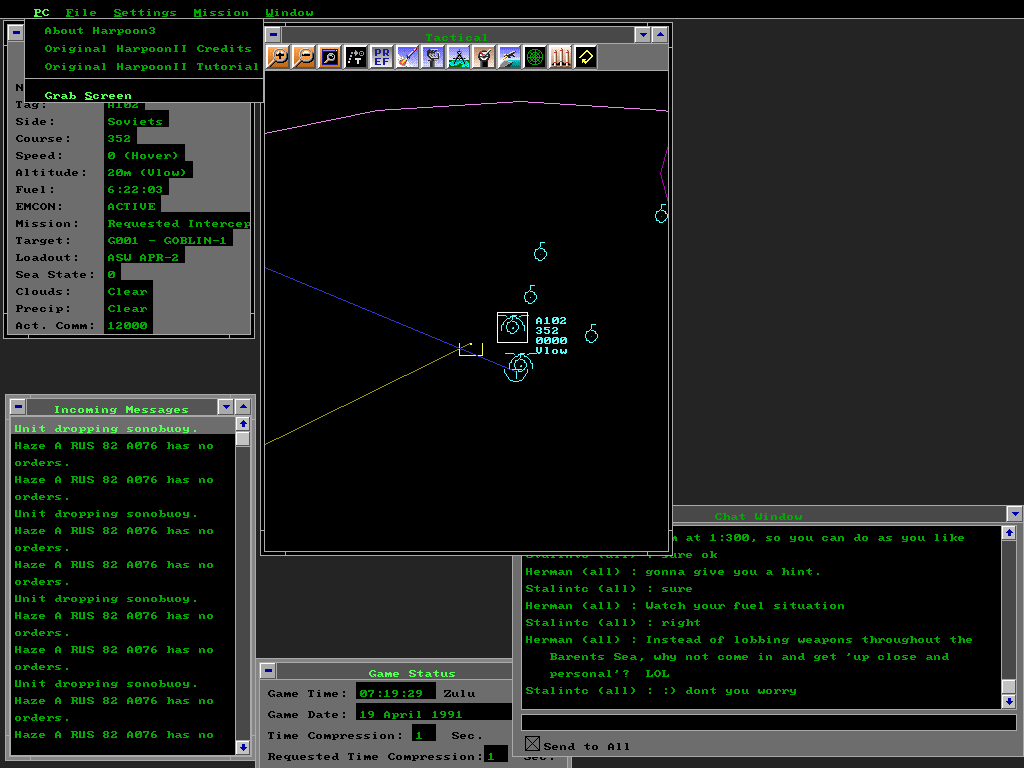The image size is (1024, 768).
Task: Open the Window menu
Action: [x=289, y=12]
